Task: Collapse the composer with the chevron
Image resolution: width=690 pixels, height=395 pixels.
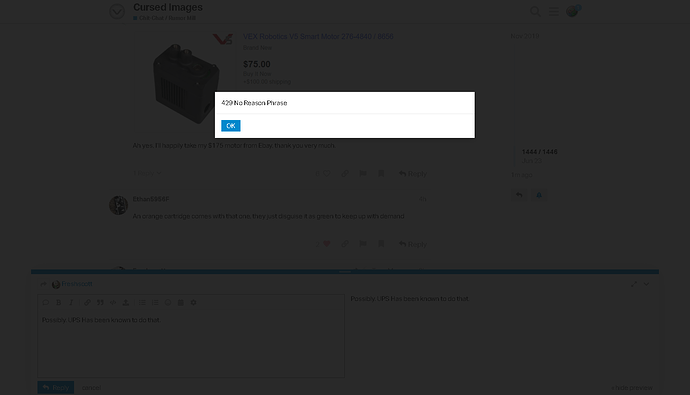Action: point(646,284)
